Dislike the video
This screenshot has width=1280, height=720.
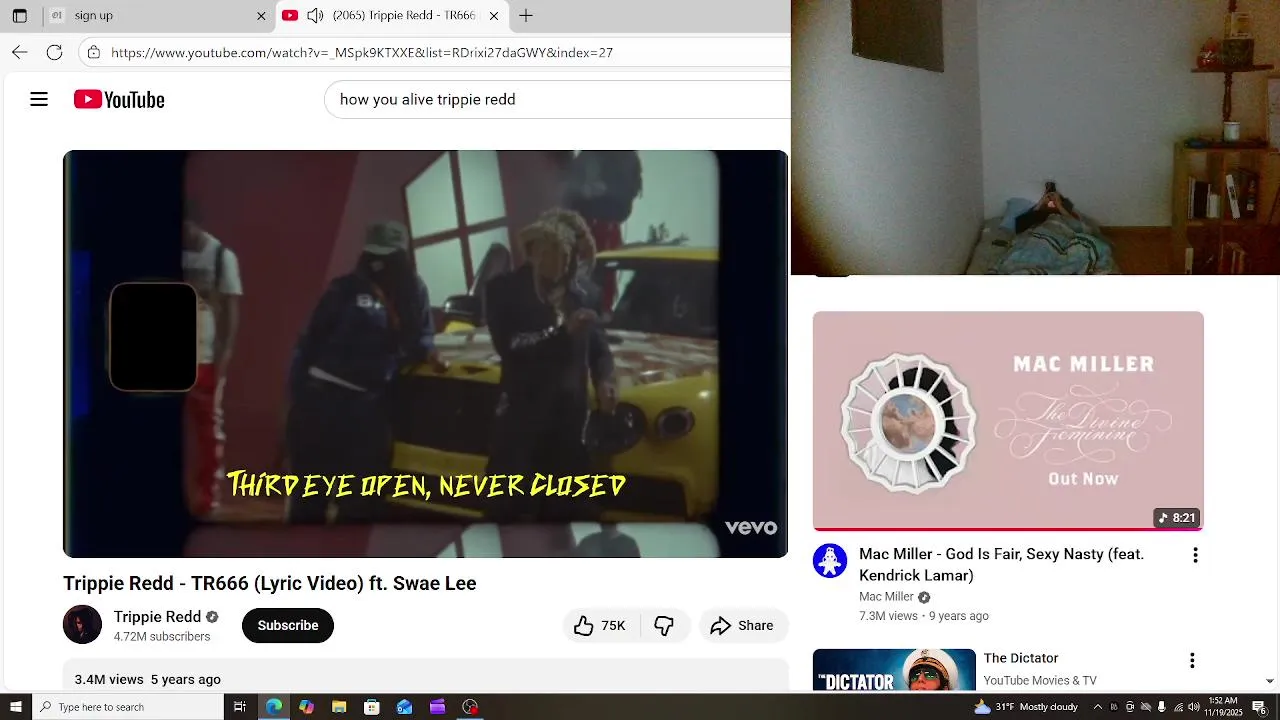(664, 625)
